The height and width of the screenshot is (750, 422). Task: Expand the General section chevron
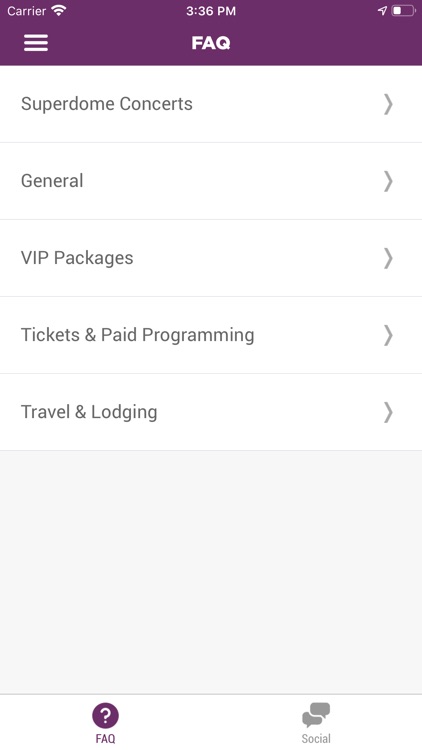[388, 181]
